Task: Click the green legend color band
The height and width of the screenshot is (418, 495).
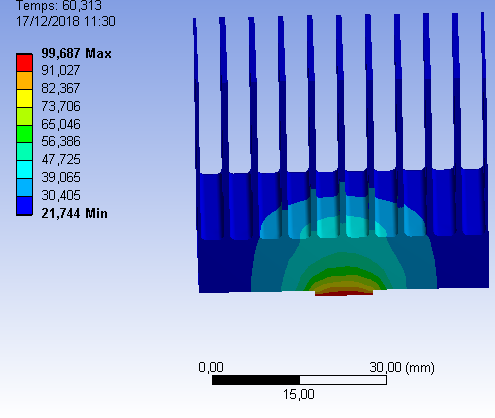Action: tap(24, 134)
